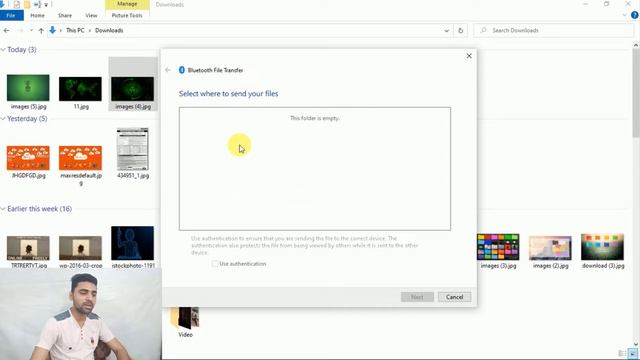The height and width of the screenshot is (360, 640).
Task: Select 11.jpg thumbnail
Action: 80,89
